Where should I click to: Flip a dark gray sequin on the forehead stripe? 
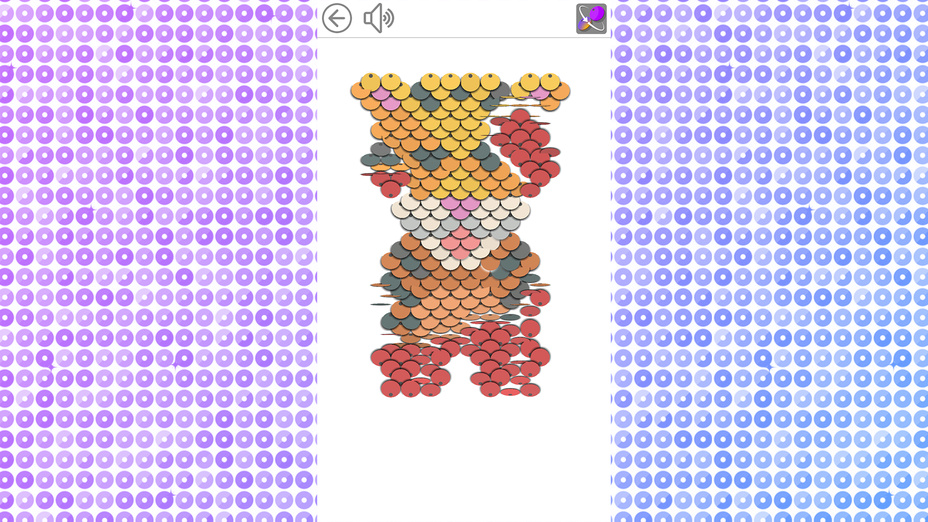pos(420,91)
